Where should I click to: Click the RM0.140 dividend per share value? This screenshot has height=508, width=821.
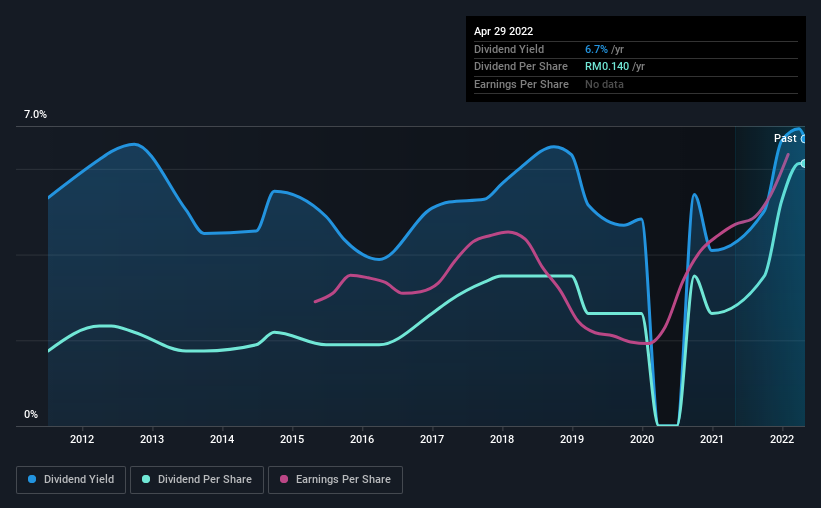[607, 67]
